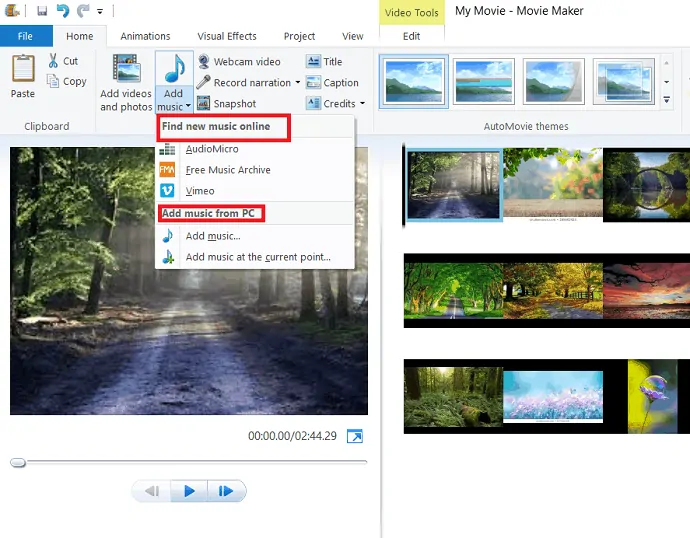Image resolution: width=690 pixels, height=538 pixels.
Task: Click the 00:00.00/02:44.29 timecode text
Action: click(x=292, y=436)
